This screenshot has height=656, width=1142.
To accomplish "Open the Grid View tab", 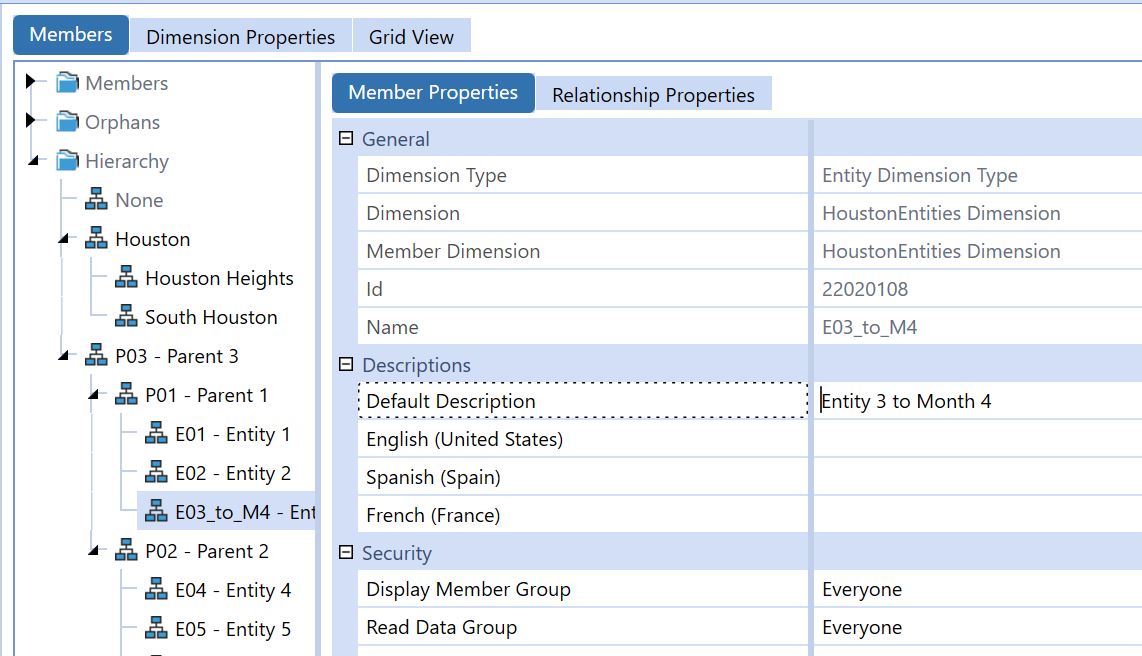I will (411, 37).
